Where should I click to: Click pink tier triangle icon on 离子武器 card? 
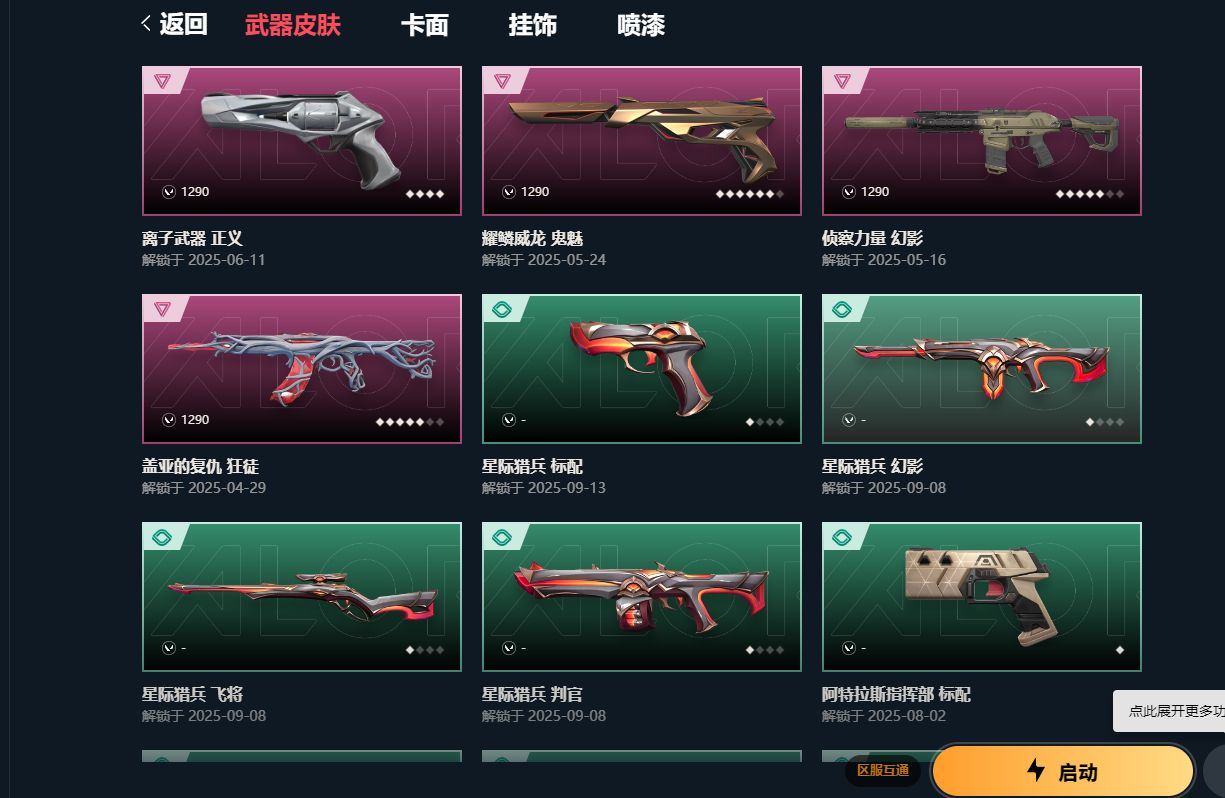click(163, 81)
